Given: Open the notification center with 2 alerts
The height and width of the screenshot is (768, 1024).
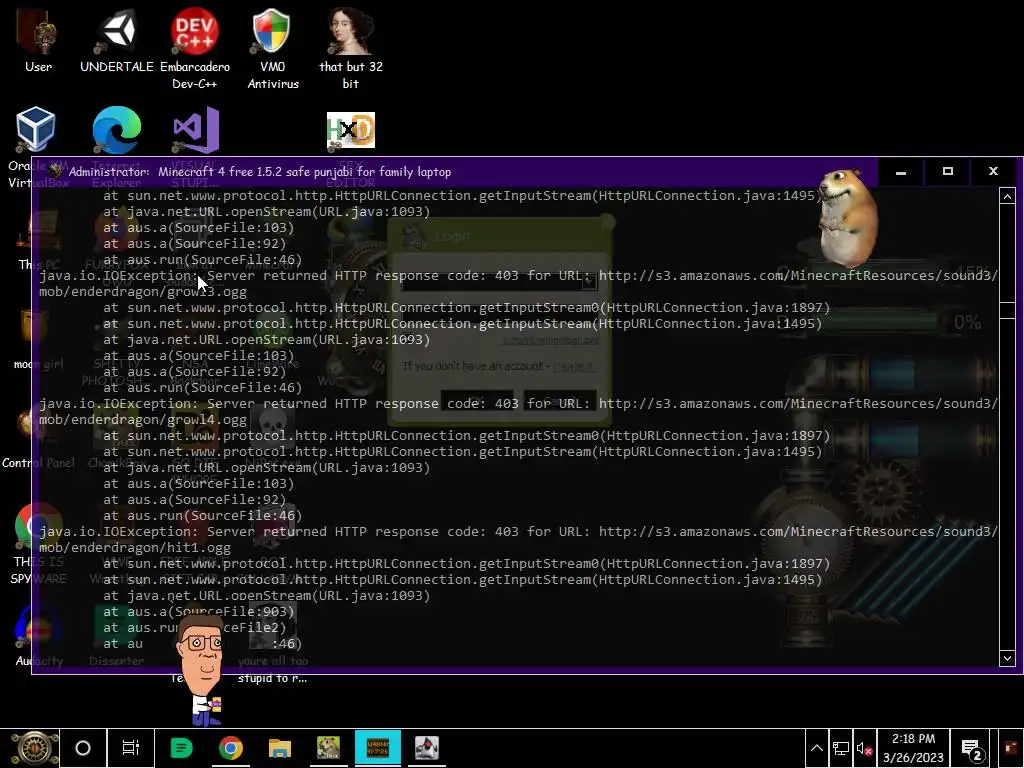Looking at the screenshot, I should (972, 750).
